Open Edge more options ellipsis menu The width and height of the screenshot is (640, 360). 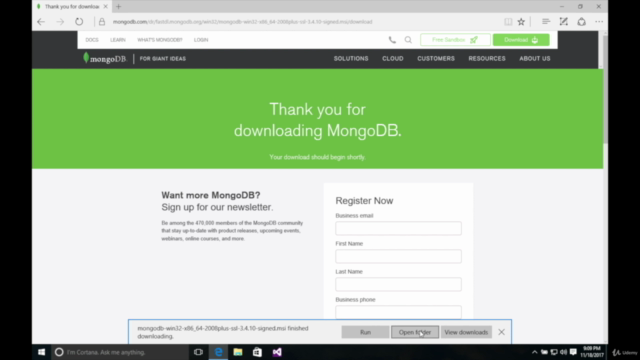tap(599, 22)
